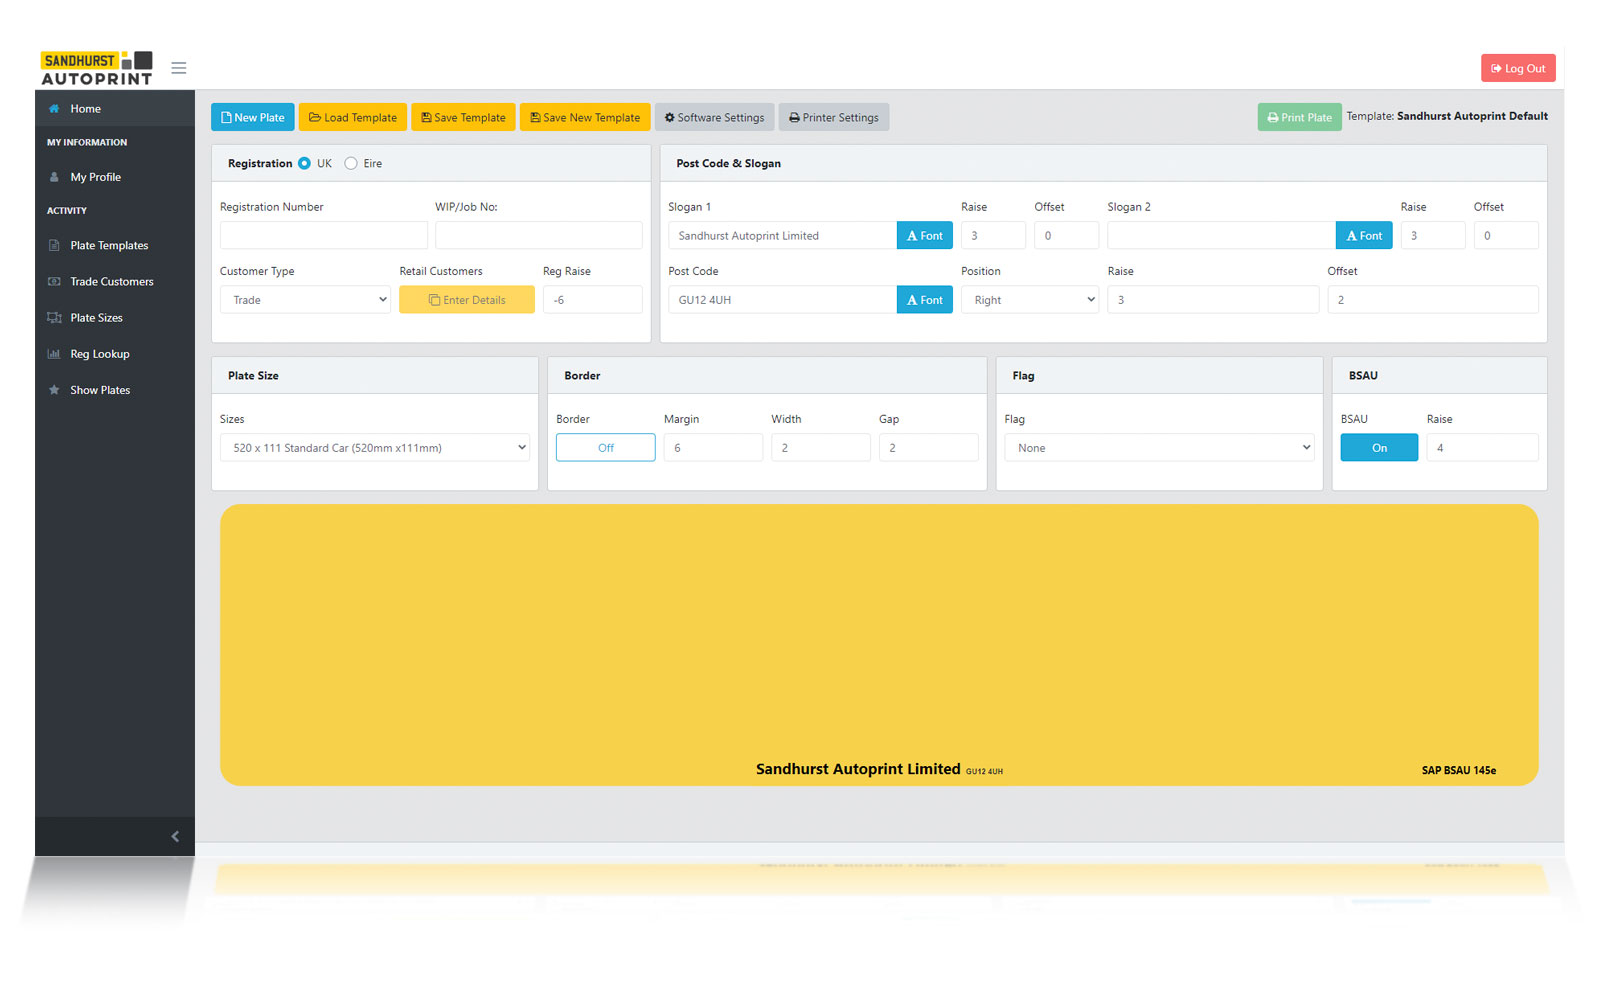Screen dimensions: 1600x1000
Task: Click the Slogan 2 text field
Action: (x=1221, y=236)
